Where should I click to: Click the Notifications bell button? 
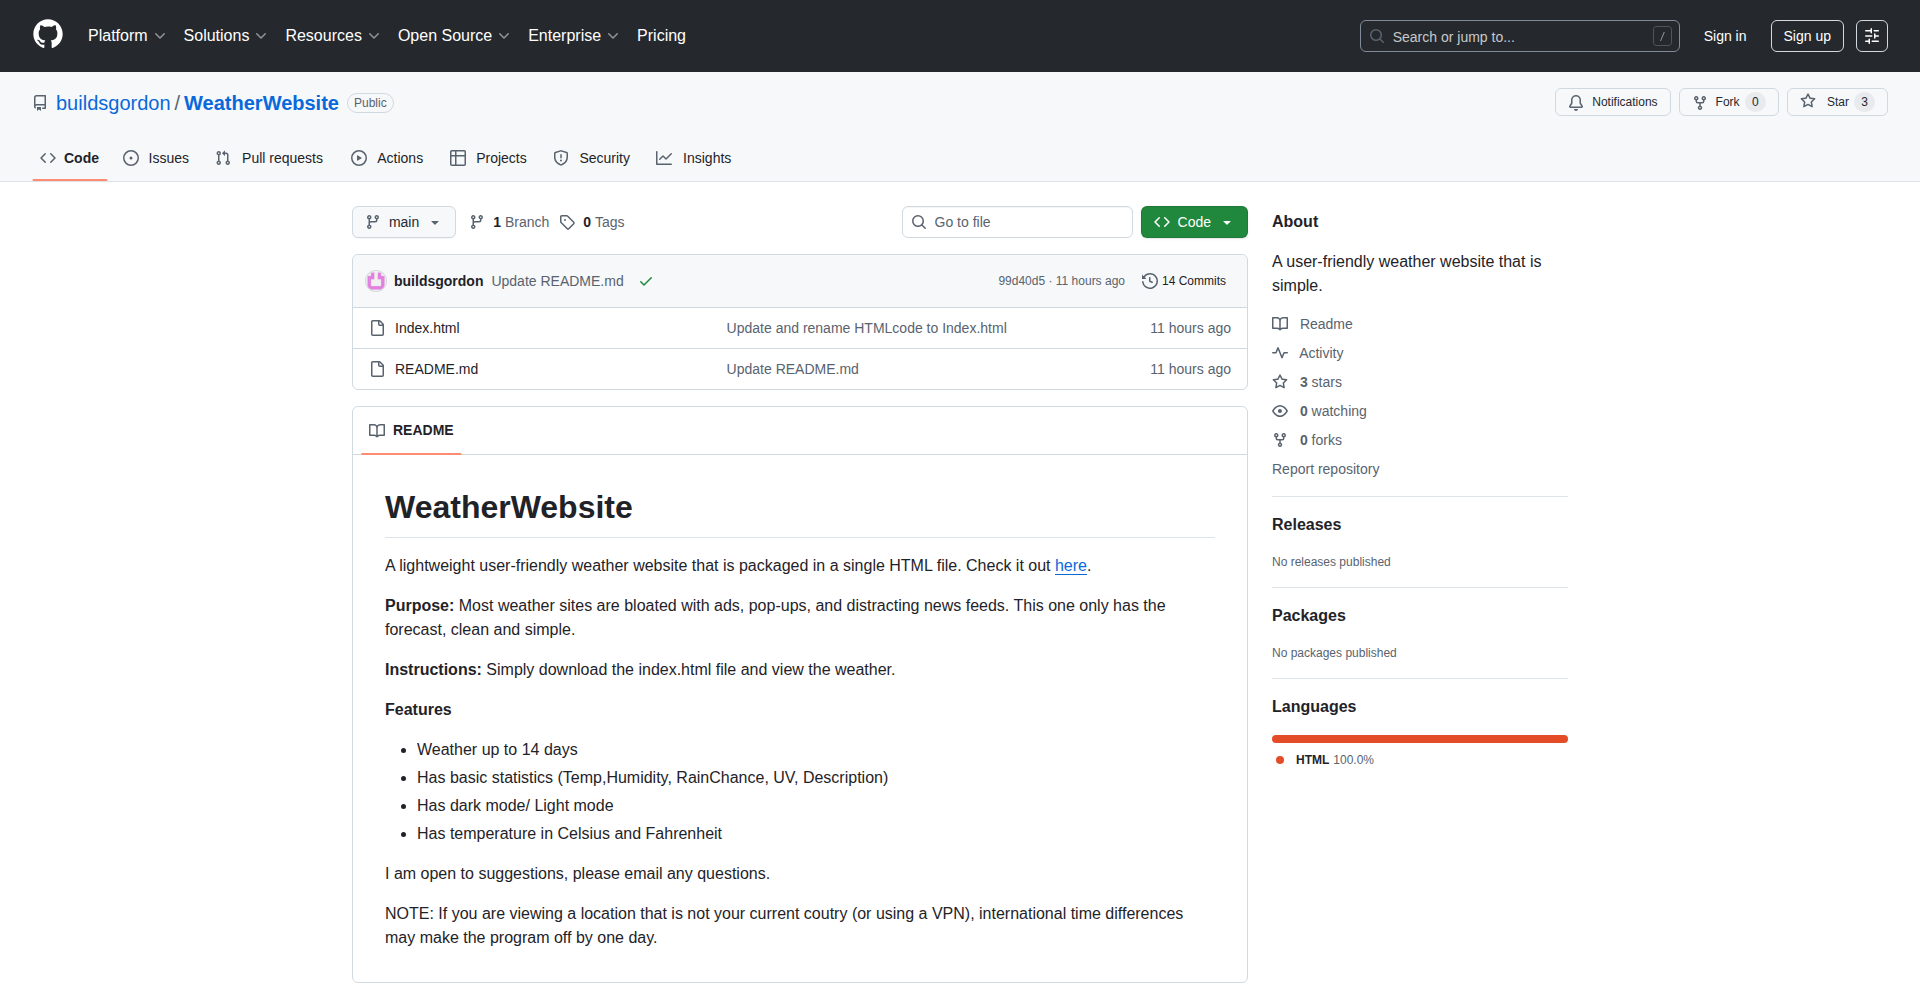coord(1612,102)
